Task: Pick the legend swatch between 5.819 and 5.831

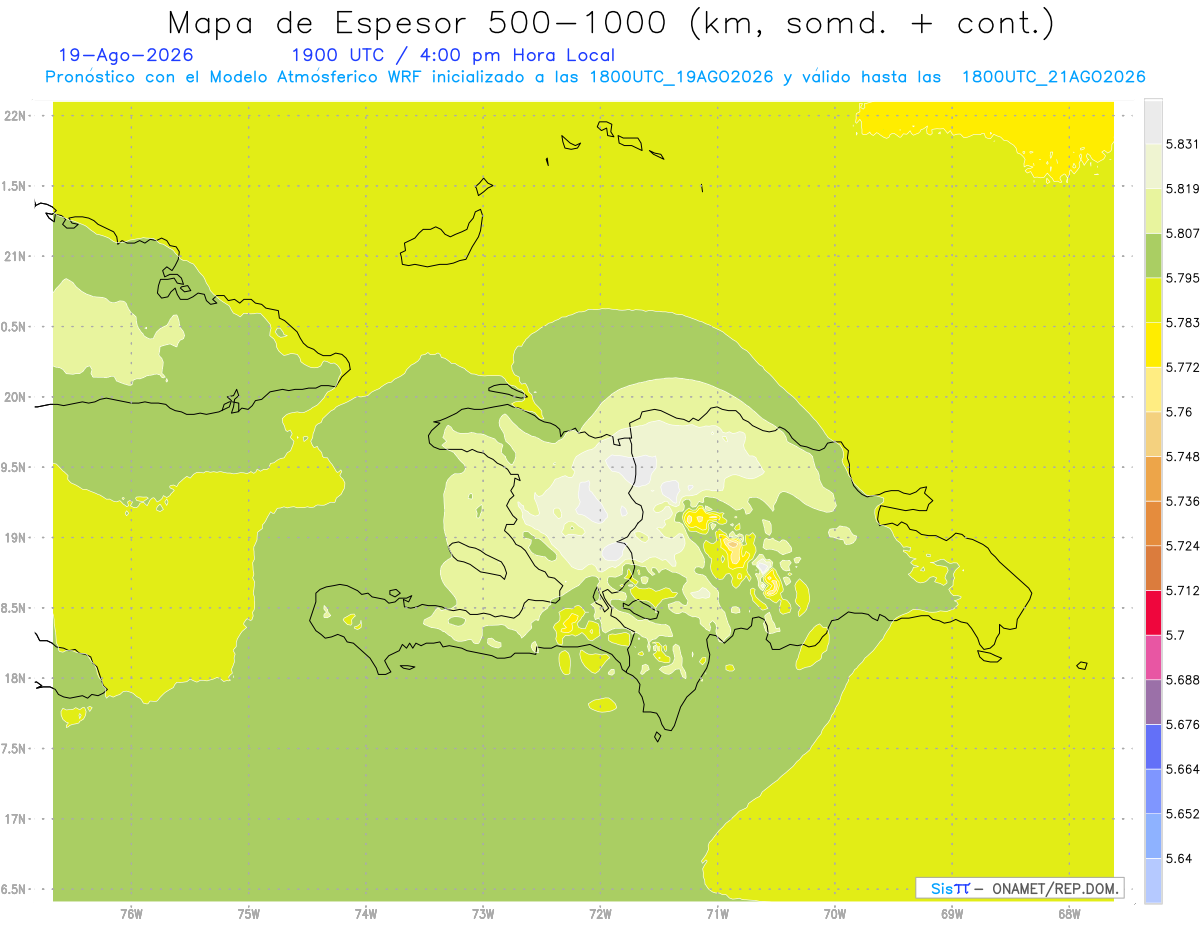Action: 1153,166
